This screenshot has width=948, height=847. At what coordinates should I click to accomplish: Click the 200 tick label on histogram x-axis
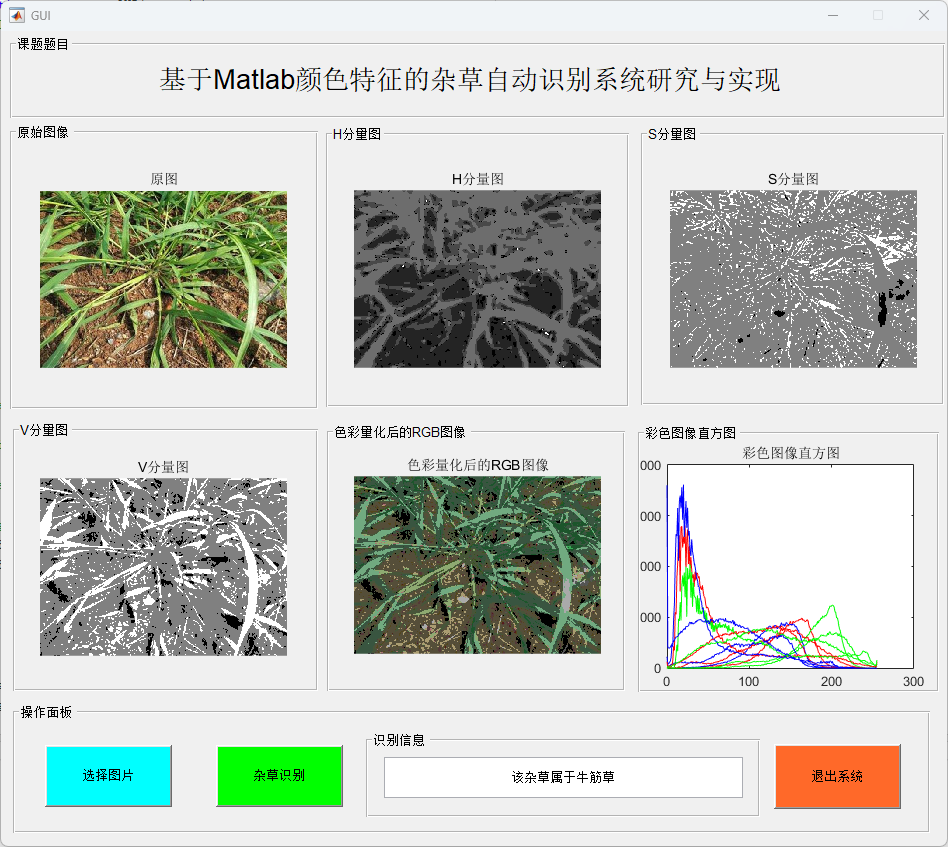click(x=831, y=681)
